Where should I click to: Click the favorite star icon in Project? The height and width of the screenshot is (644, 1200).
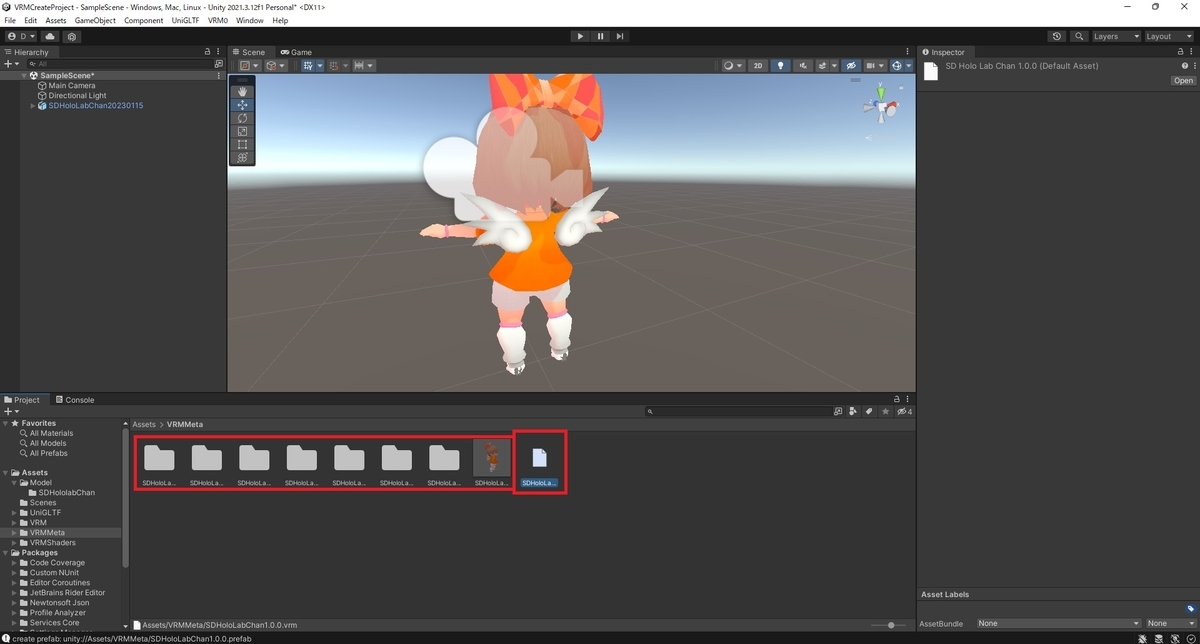point(886,411)
